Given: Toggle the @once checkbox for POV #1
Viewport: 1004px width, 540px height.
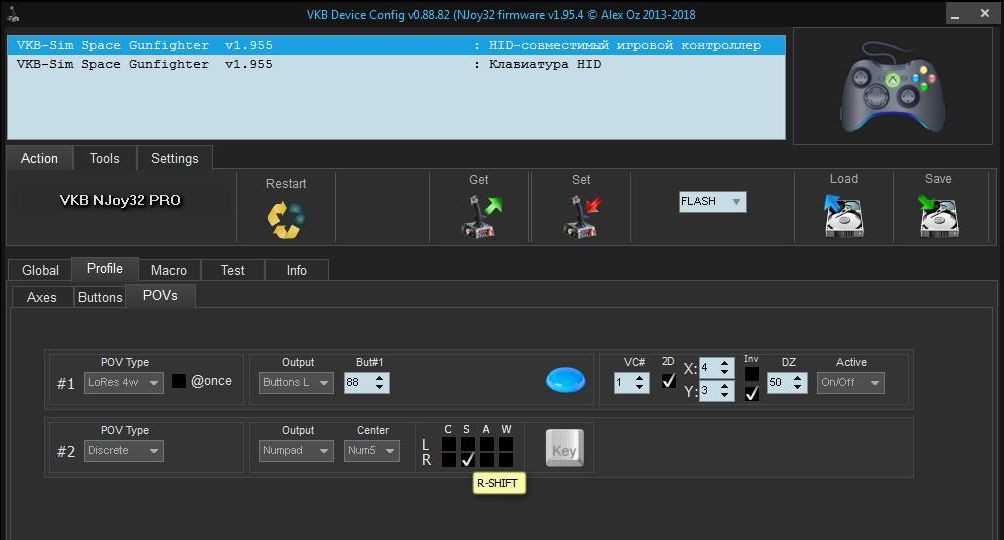Looking at the screenshot, I should click(179, 380).
